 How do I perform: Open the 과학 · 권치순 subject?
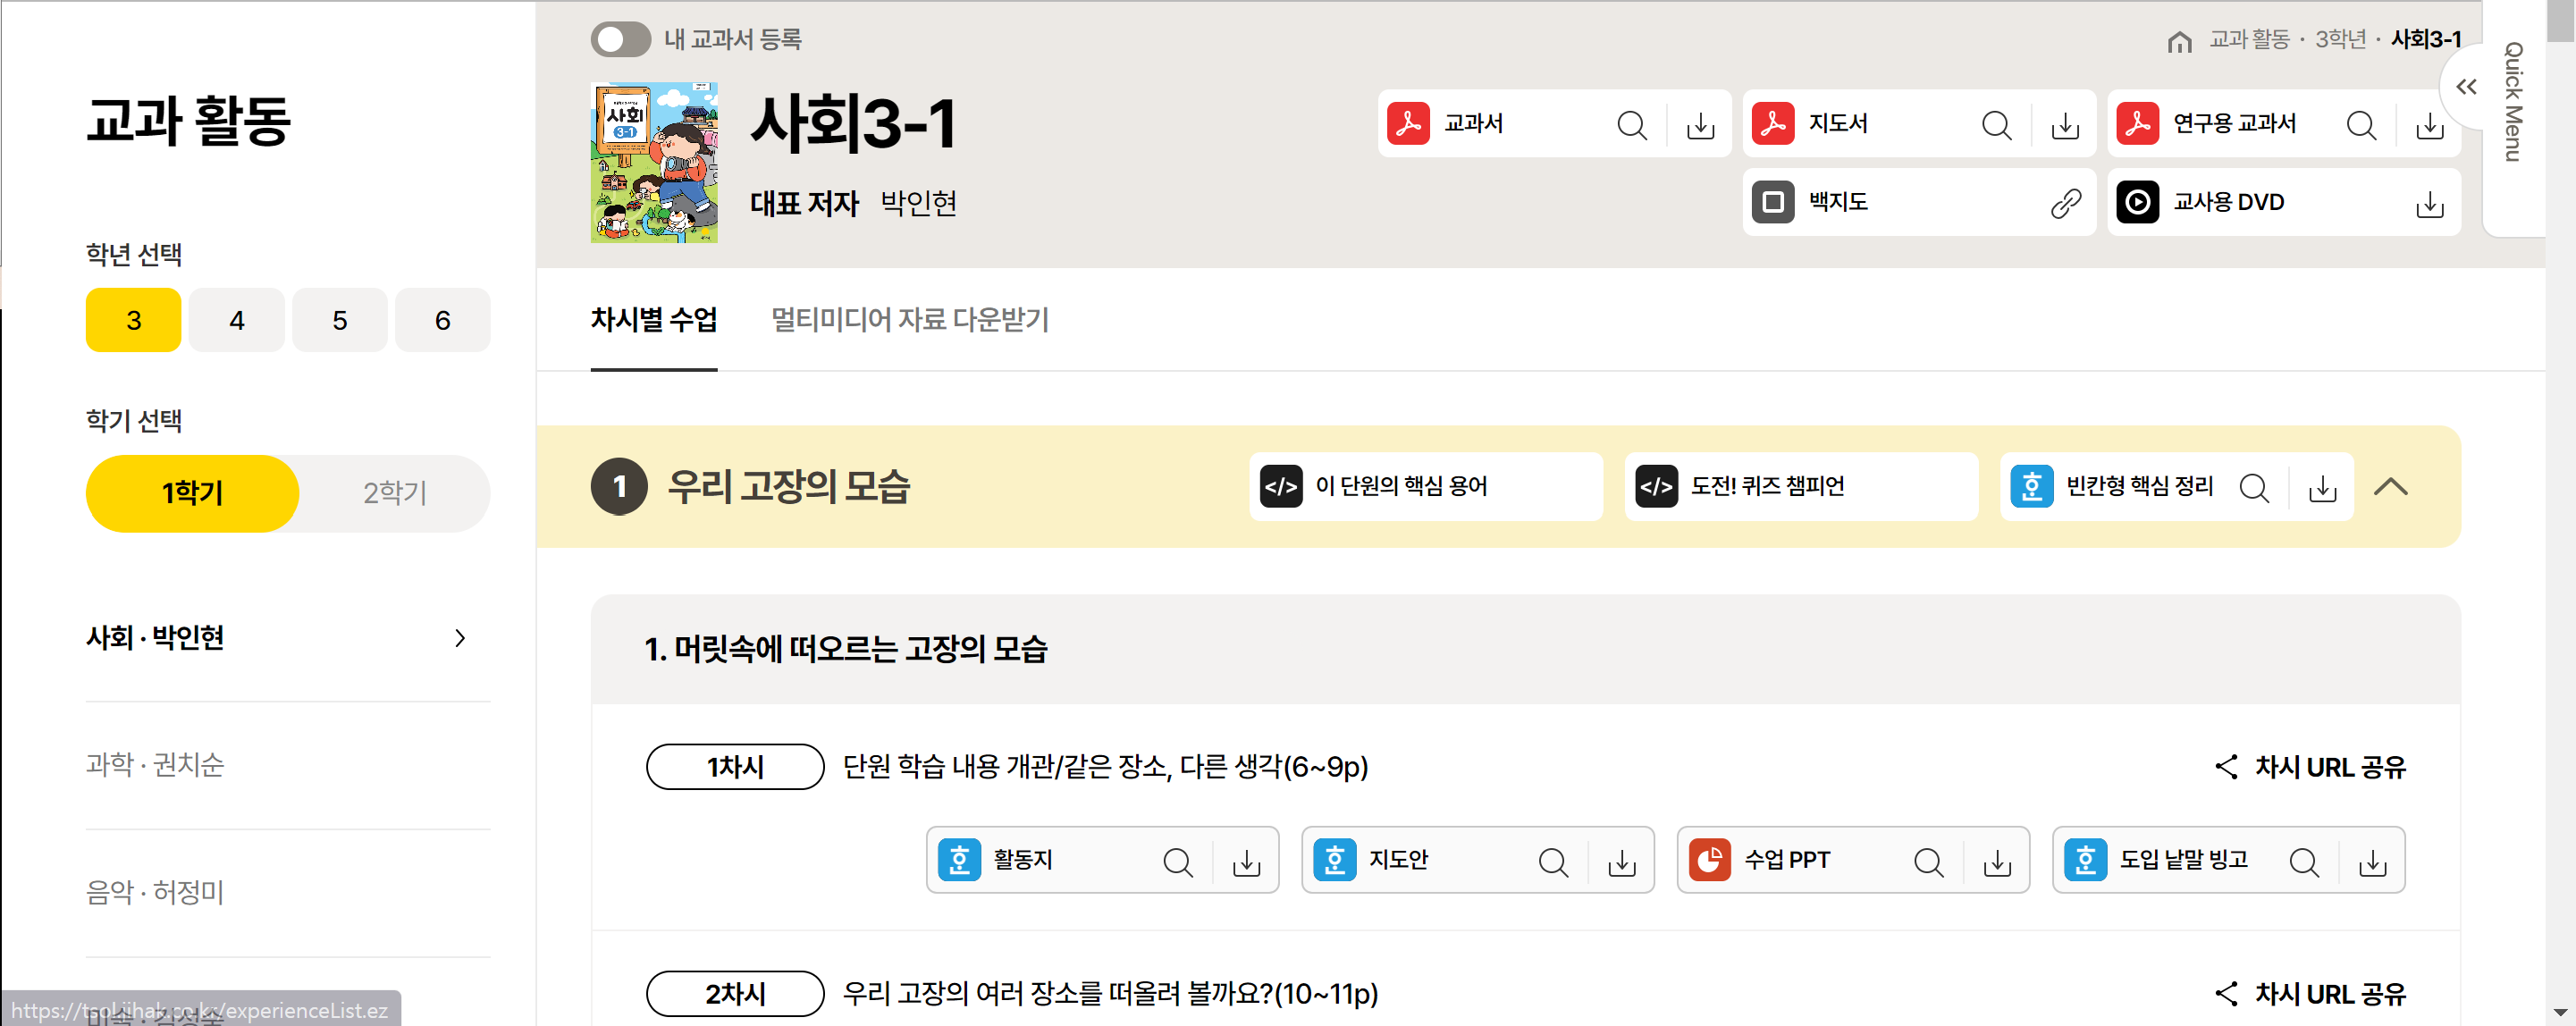click(155, 764)
